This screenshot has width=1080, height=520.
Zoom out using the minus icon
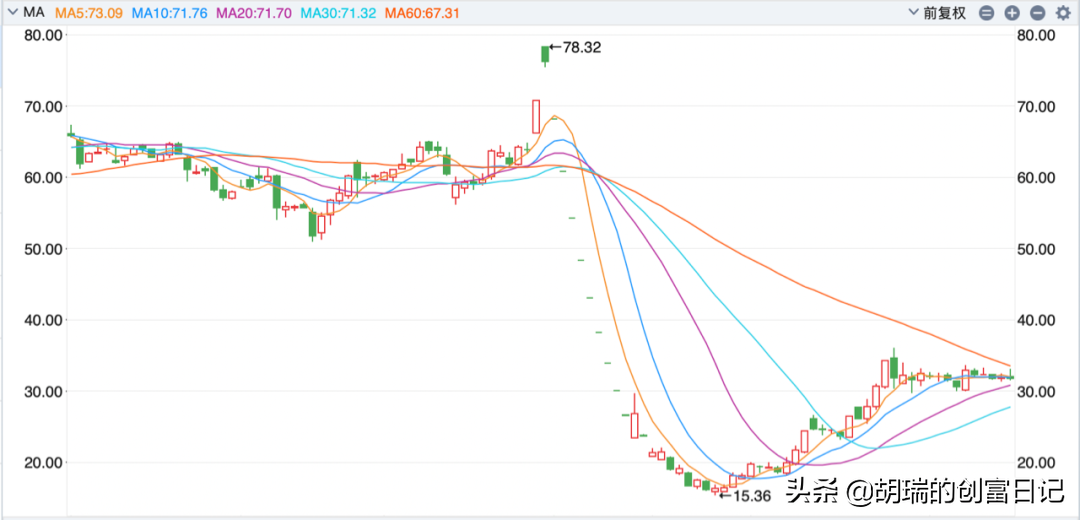[1037, 12]
